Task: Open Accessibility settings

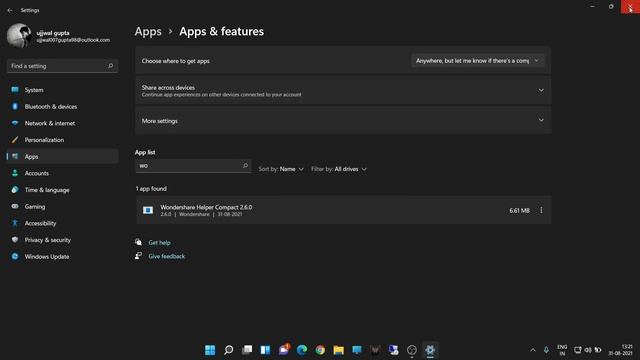Action: point(62,223)
